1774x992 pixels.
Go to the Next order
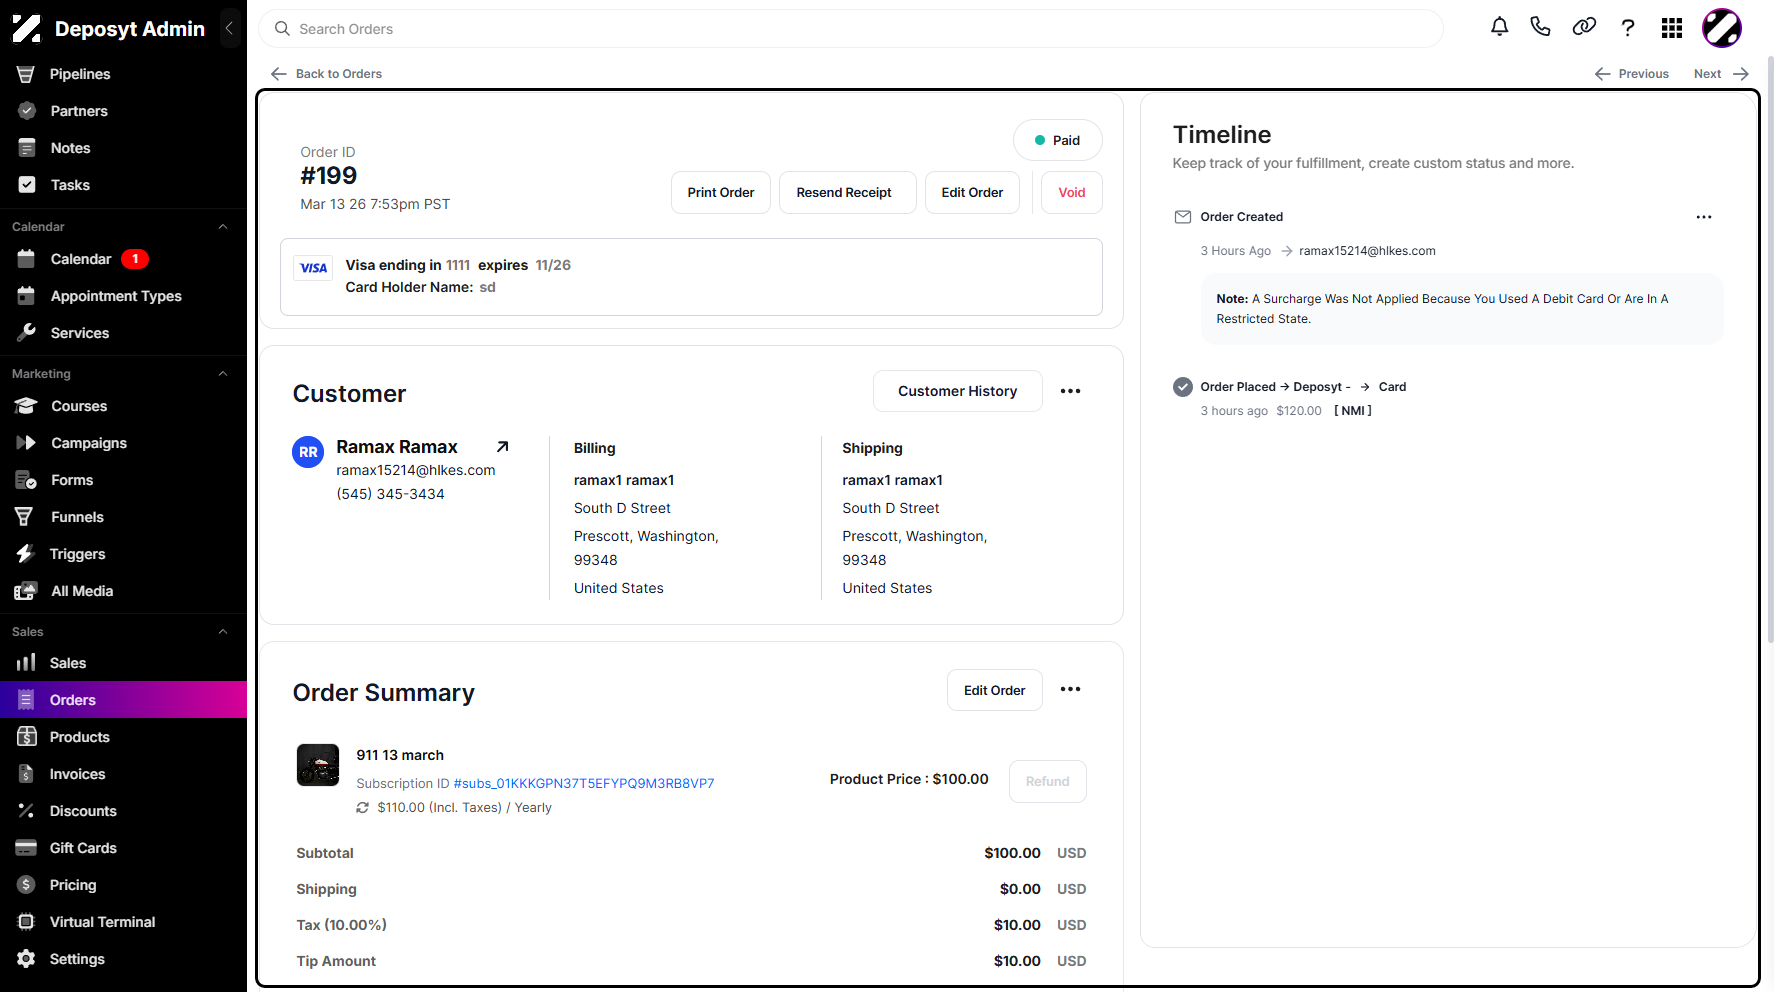1721,74
